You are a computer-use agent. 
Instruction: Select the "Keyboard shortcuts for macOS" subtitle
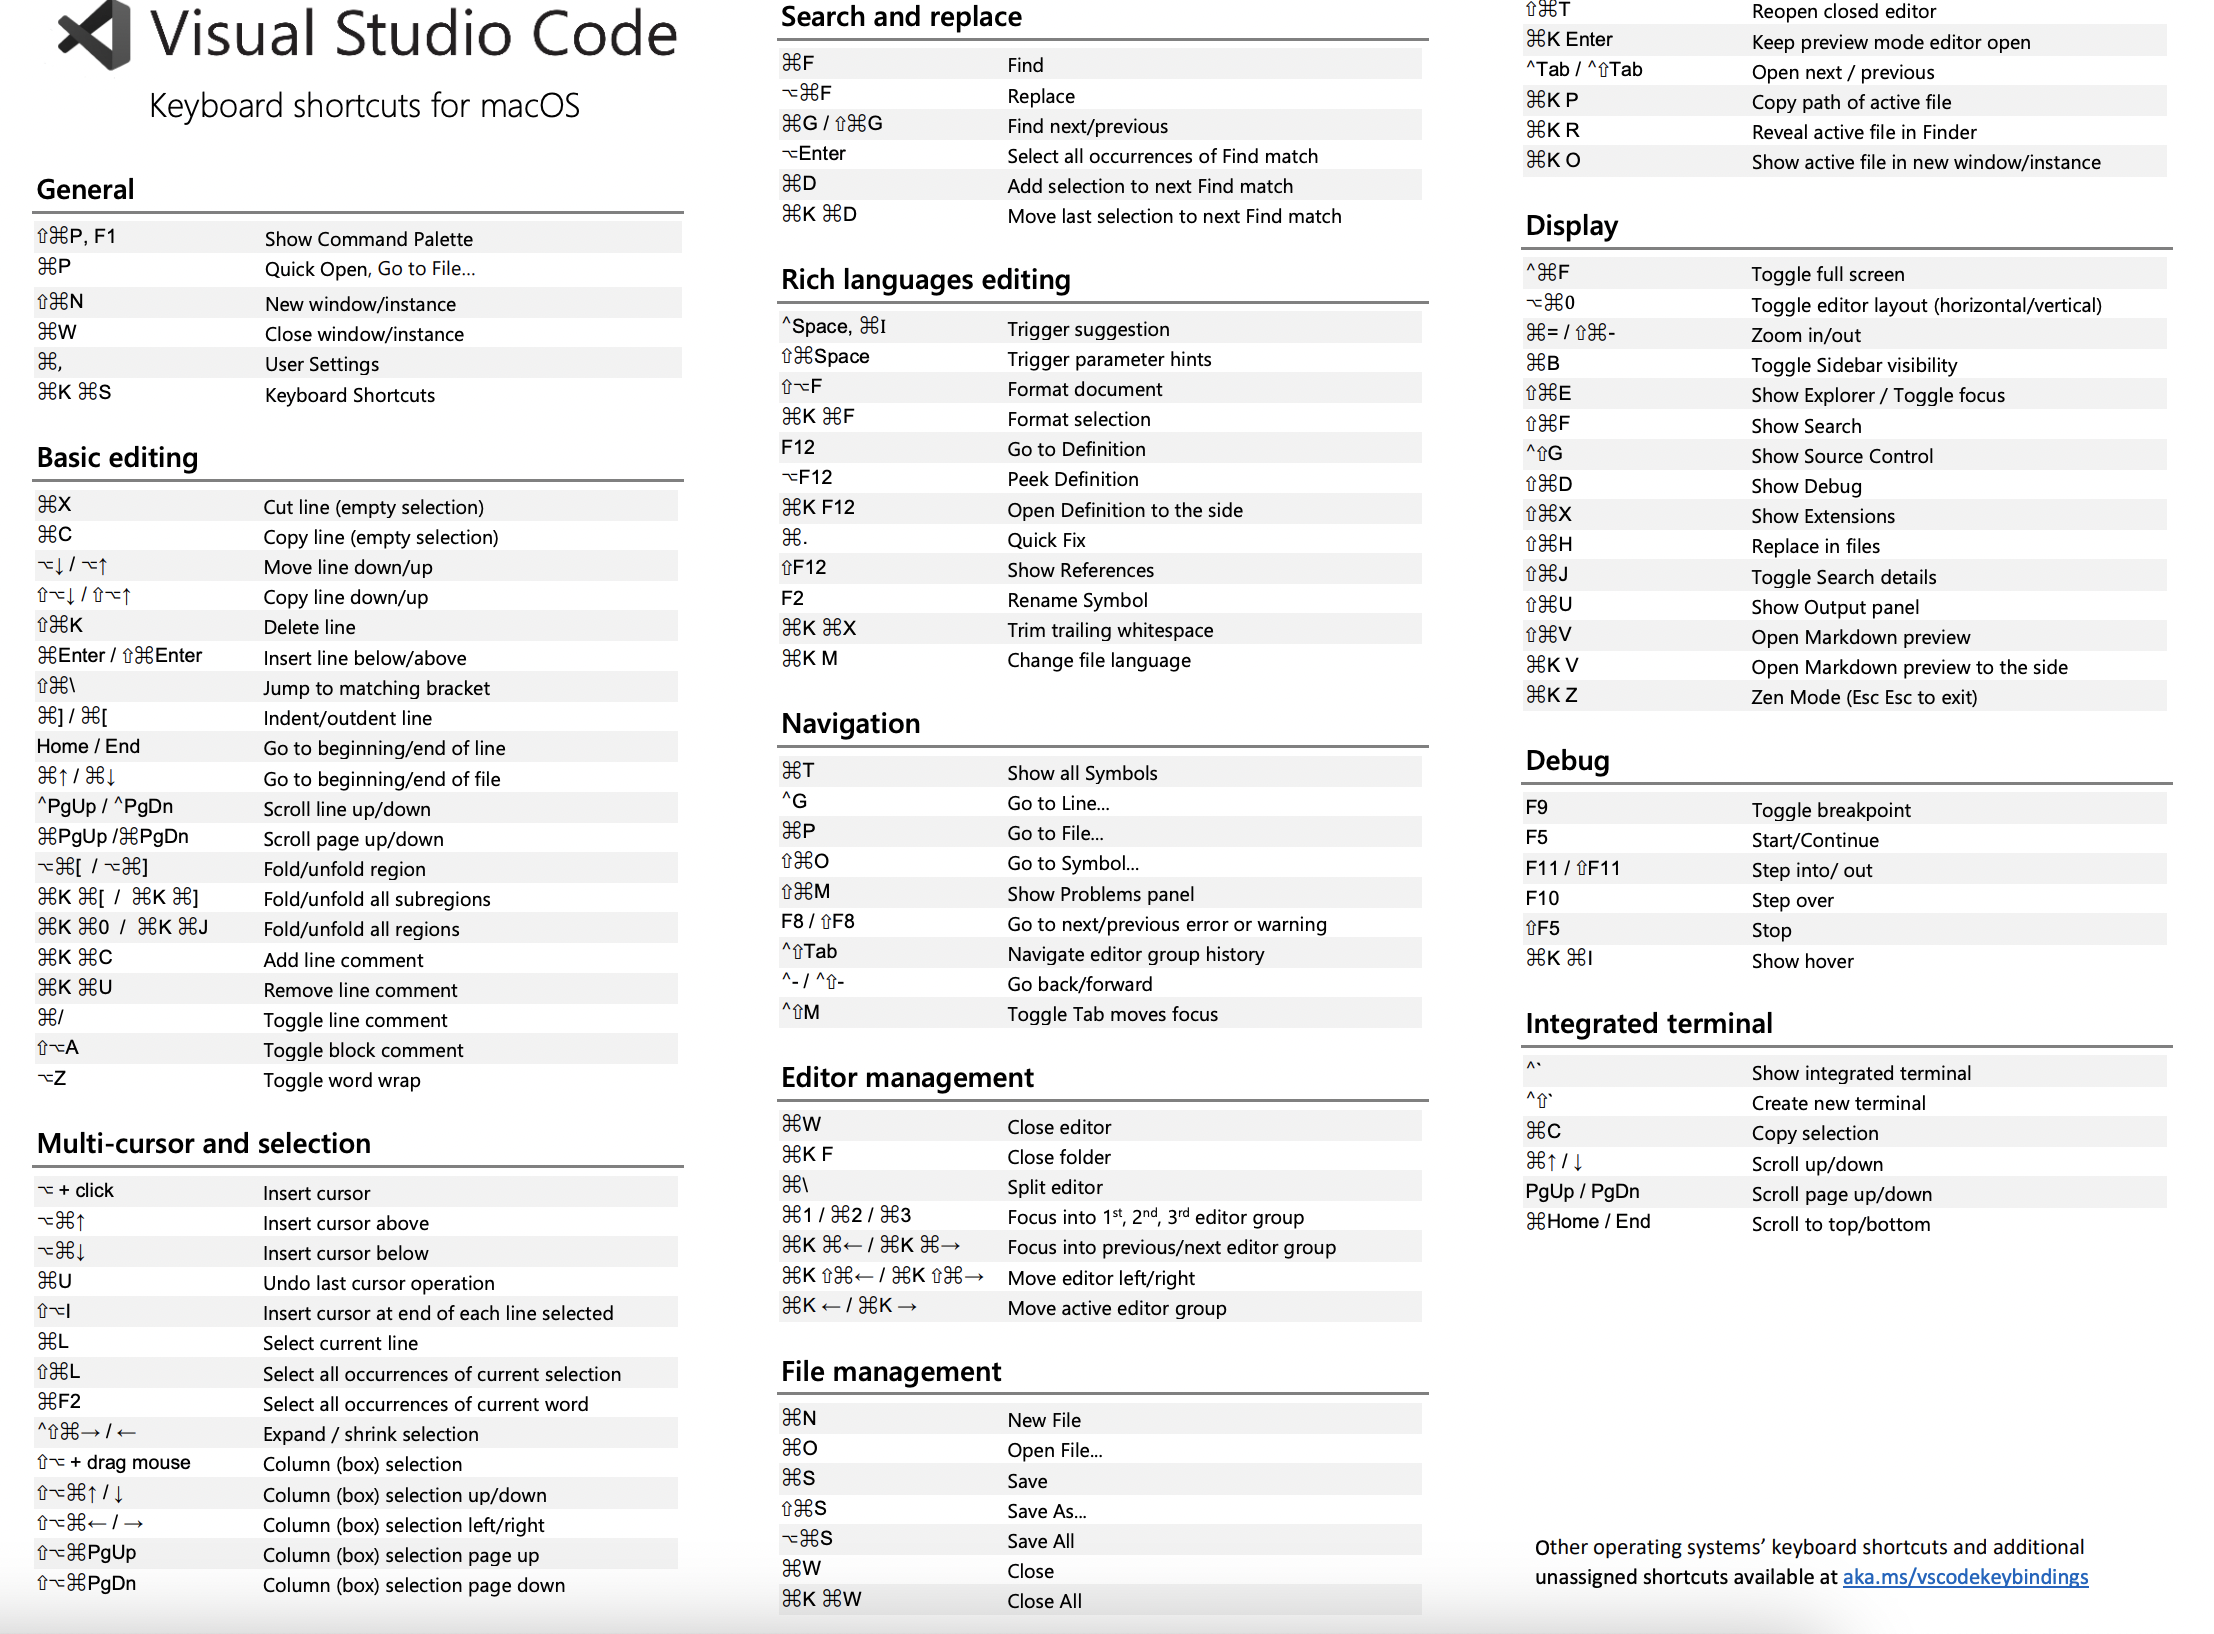[x=364, y=105]
